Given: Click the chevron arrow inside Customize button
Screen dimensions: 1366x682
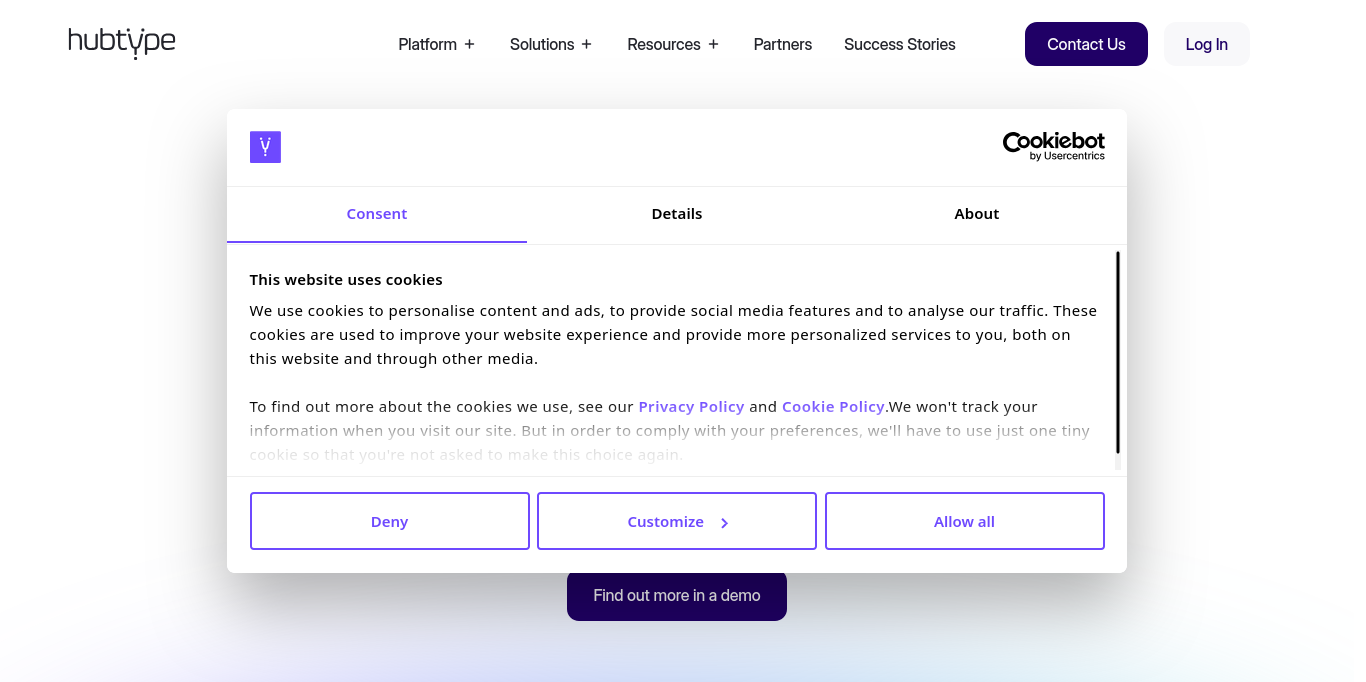Looking at the screenshot, I should 722,521.
